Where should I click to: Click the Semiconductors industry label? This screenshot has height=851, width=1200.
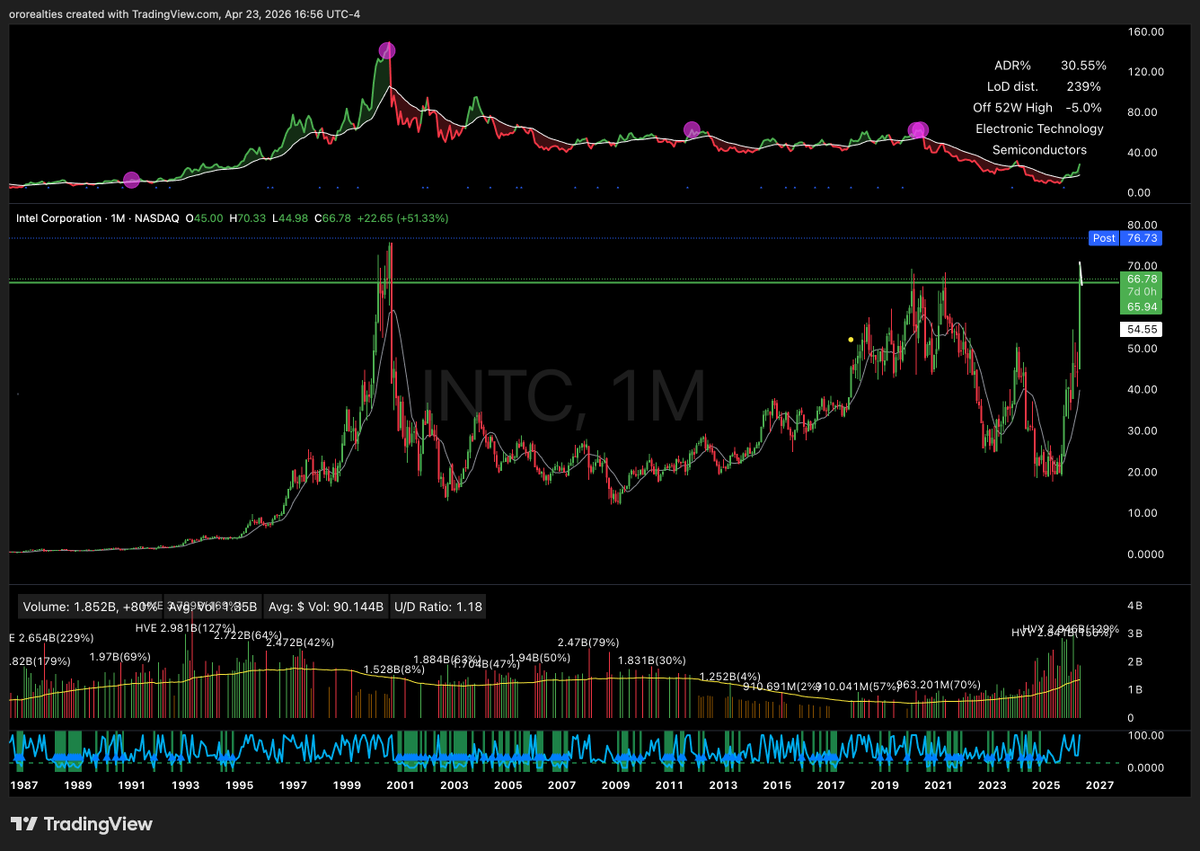coord(1040,149)
